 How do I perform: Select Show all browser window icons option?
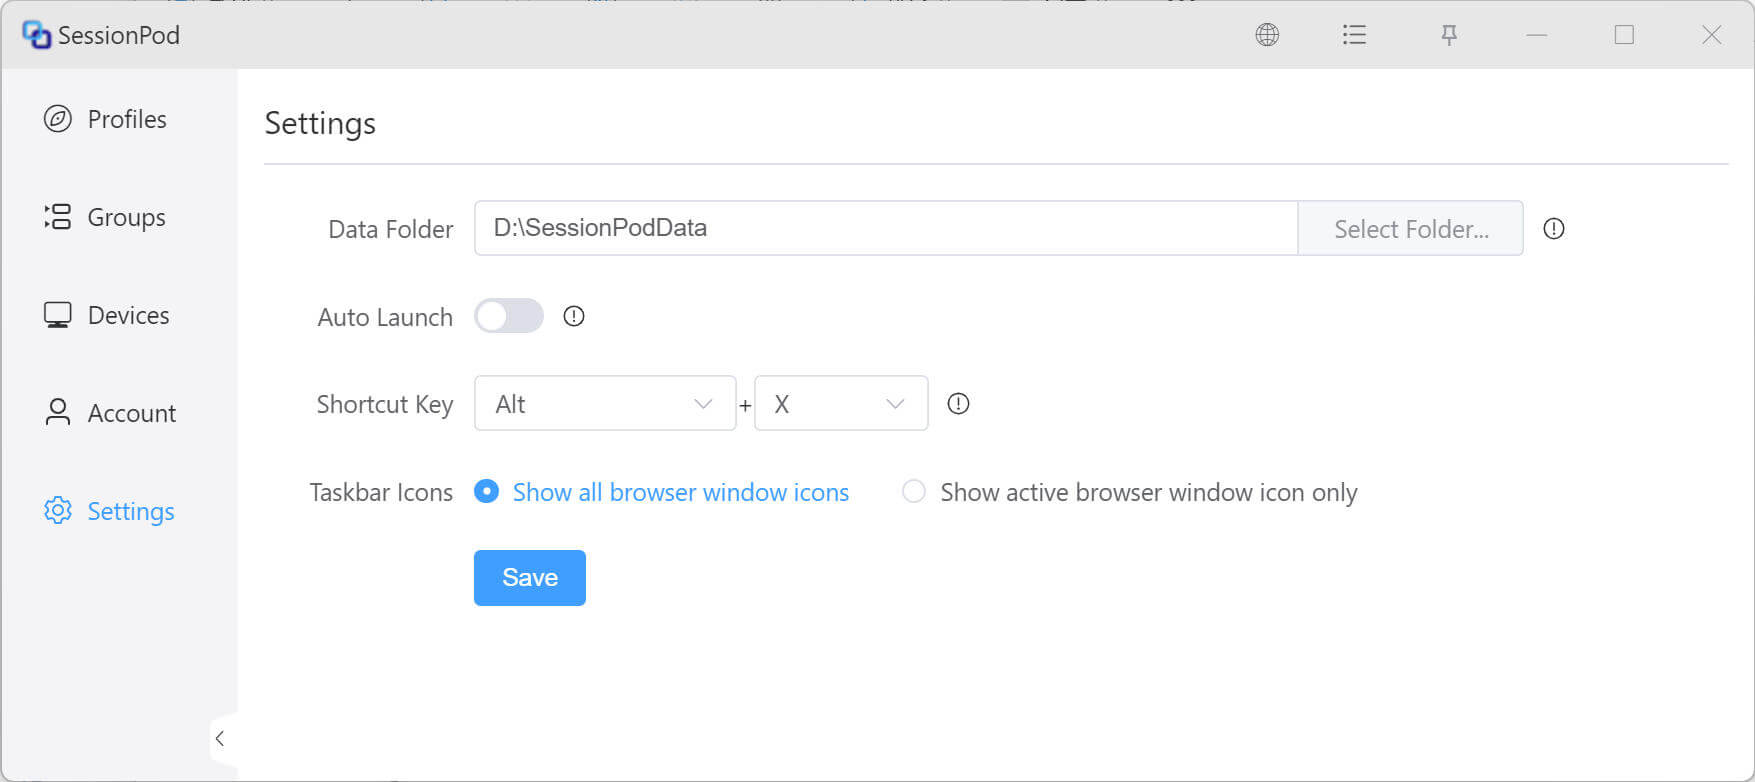pos(662,492)
